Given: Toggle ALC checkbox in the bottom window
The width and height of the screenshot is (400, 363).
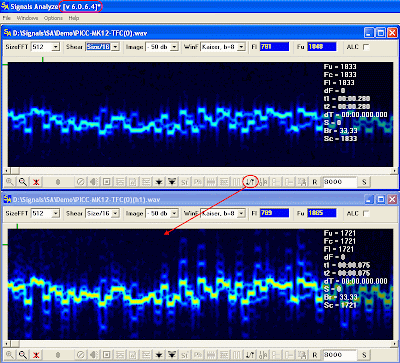Looking at the screenshot, I should click(x=366, y=213).
